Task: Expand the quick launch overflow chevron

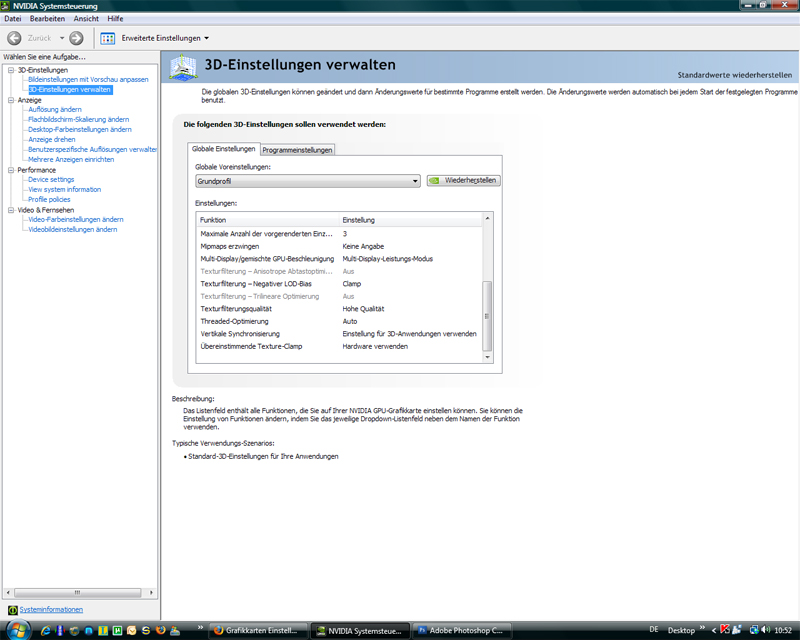Action: pos(200,627)
